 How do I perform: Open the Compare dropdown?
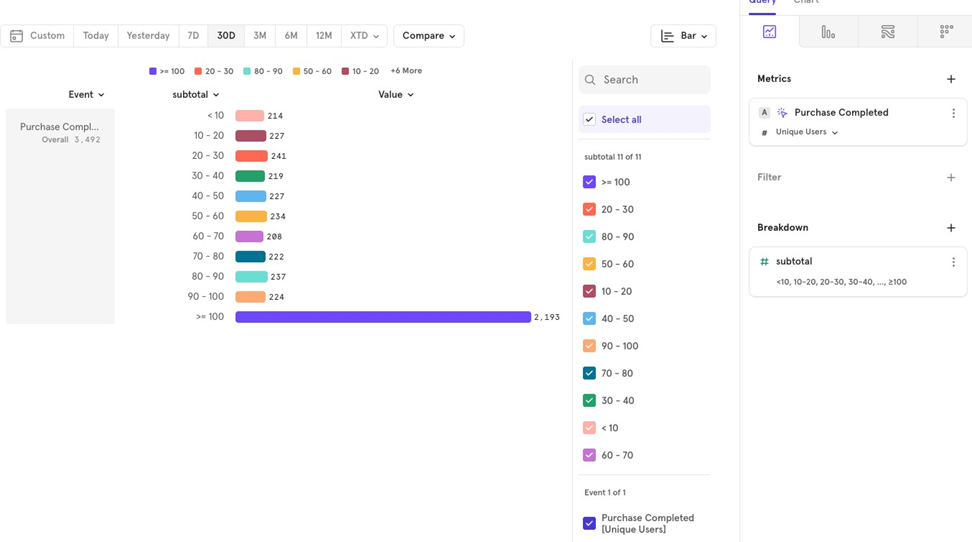pos(428,36)
